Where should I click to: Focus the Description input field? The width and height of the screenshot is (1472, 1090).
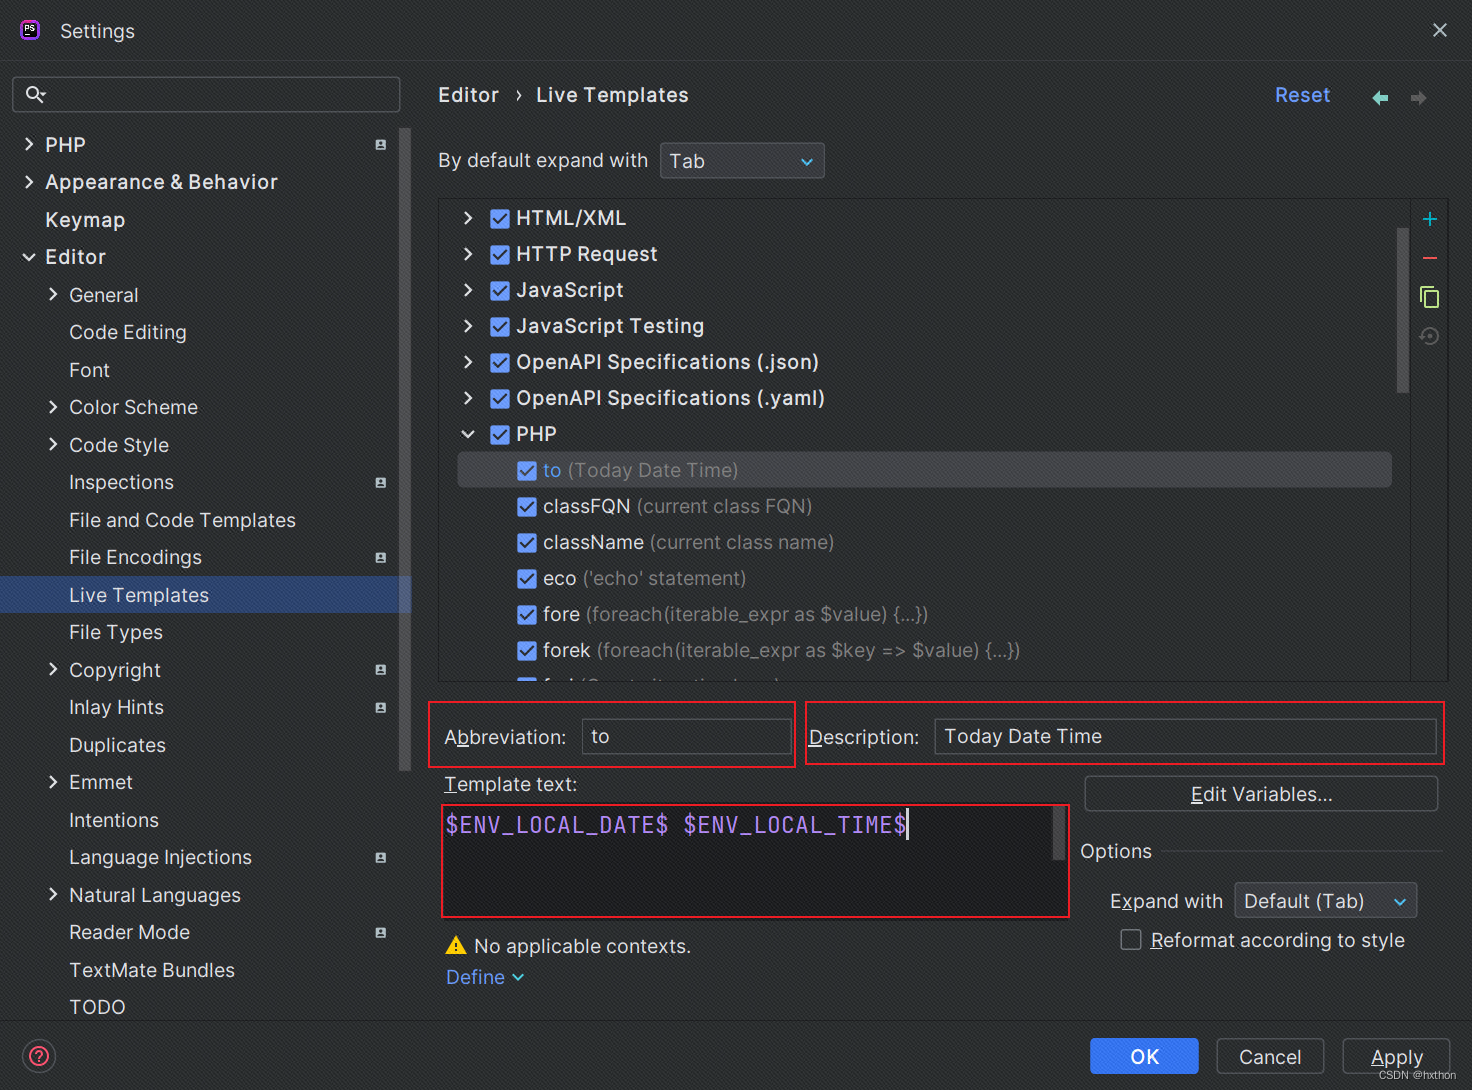(1185, 737)
